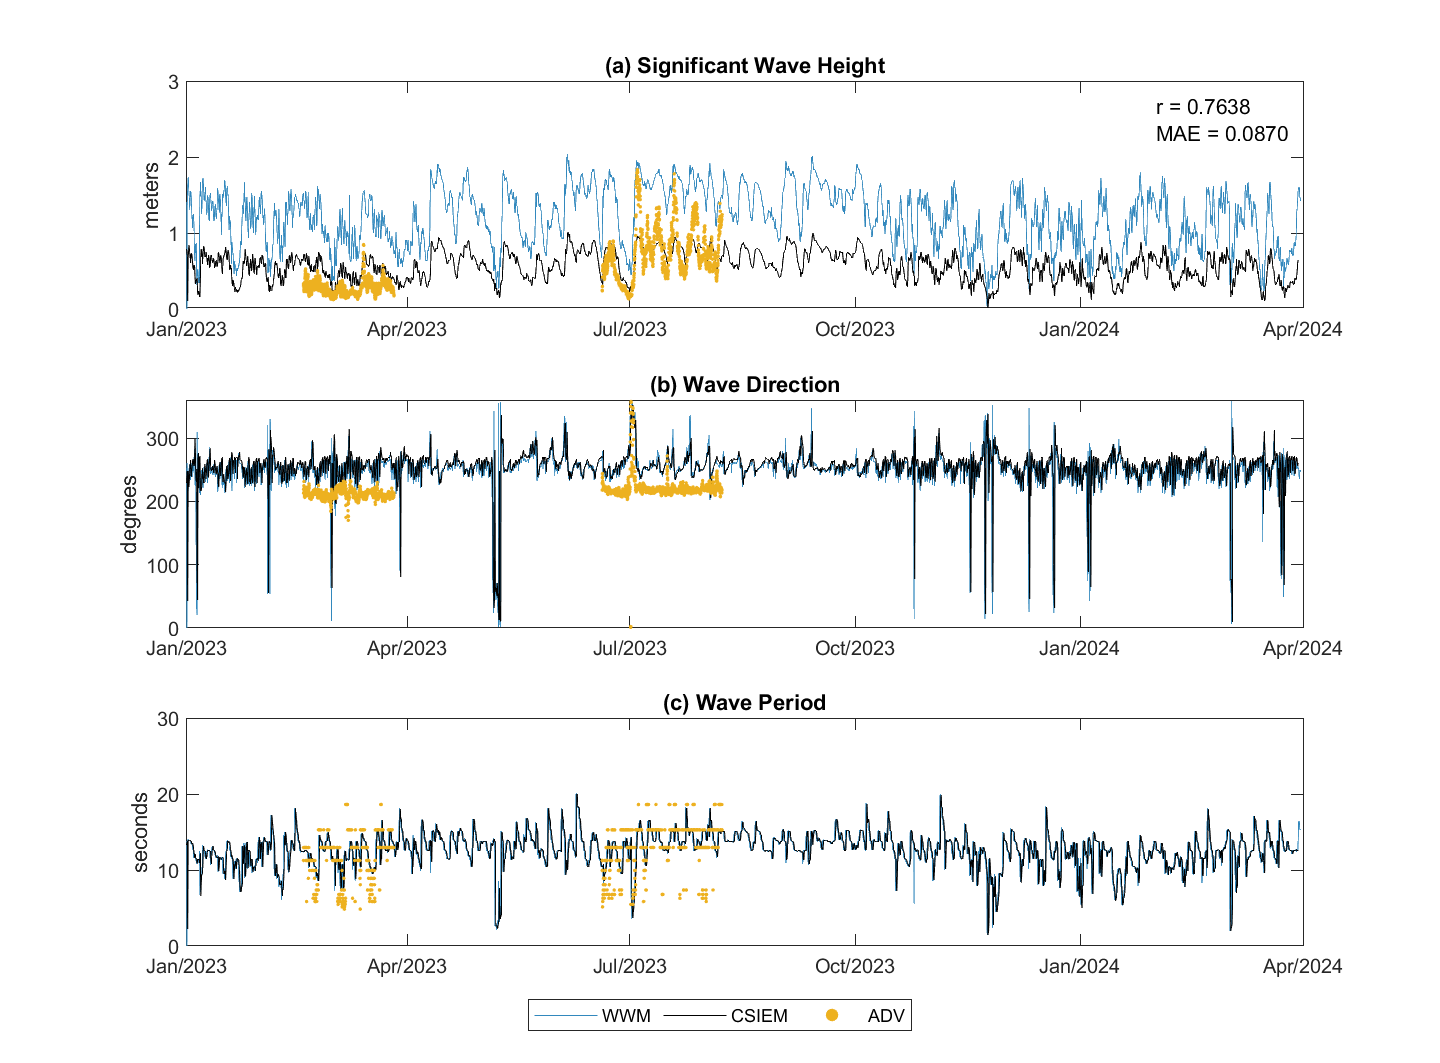
Task: Click the MAE = 0.0870 annotation
Action: point(1222,134)
